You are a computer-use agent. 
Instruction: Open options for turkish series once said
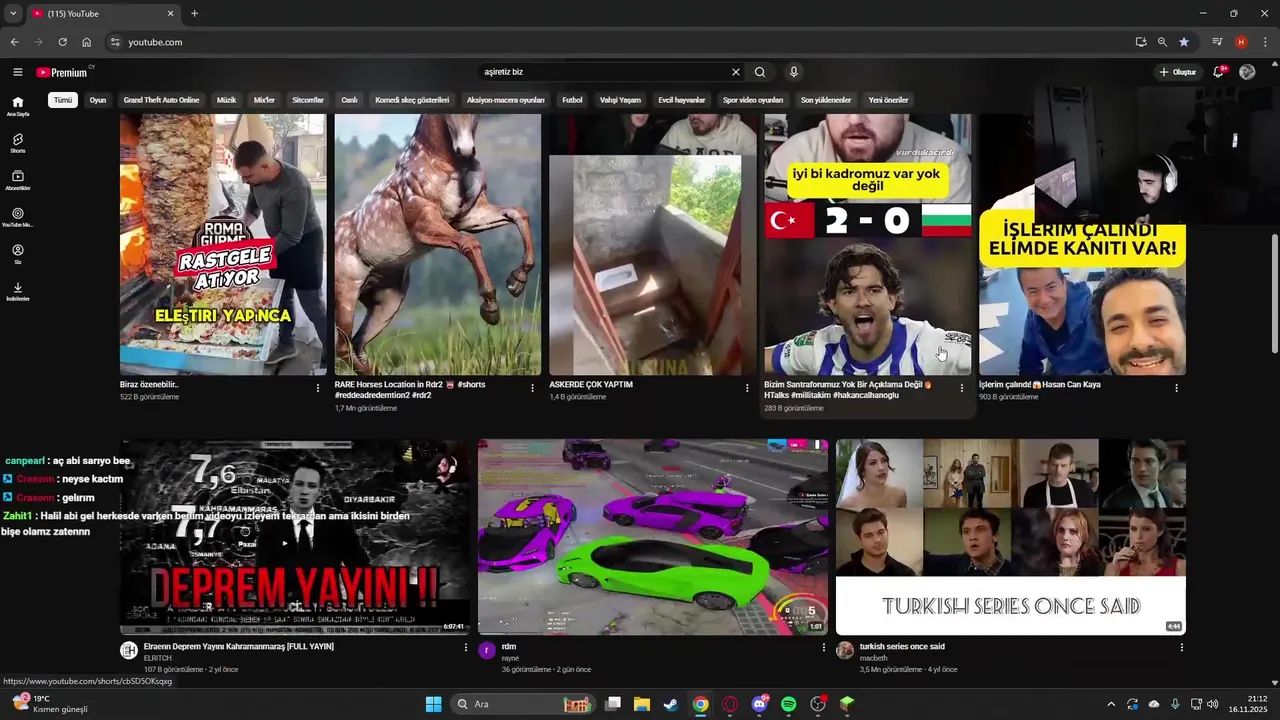tap(1181, 648)
